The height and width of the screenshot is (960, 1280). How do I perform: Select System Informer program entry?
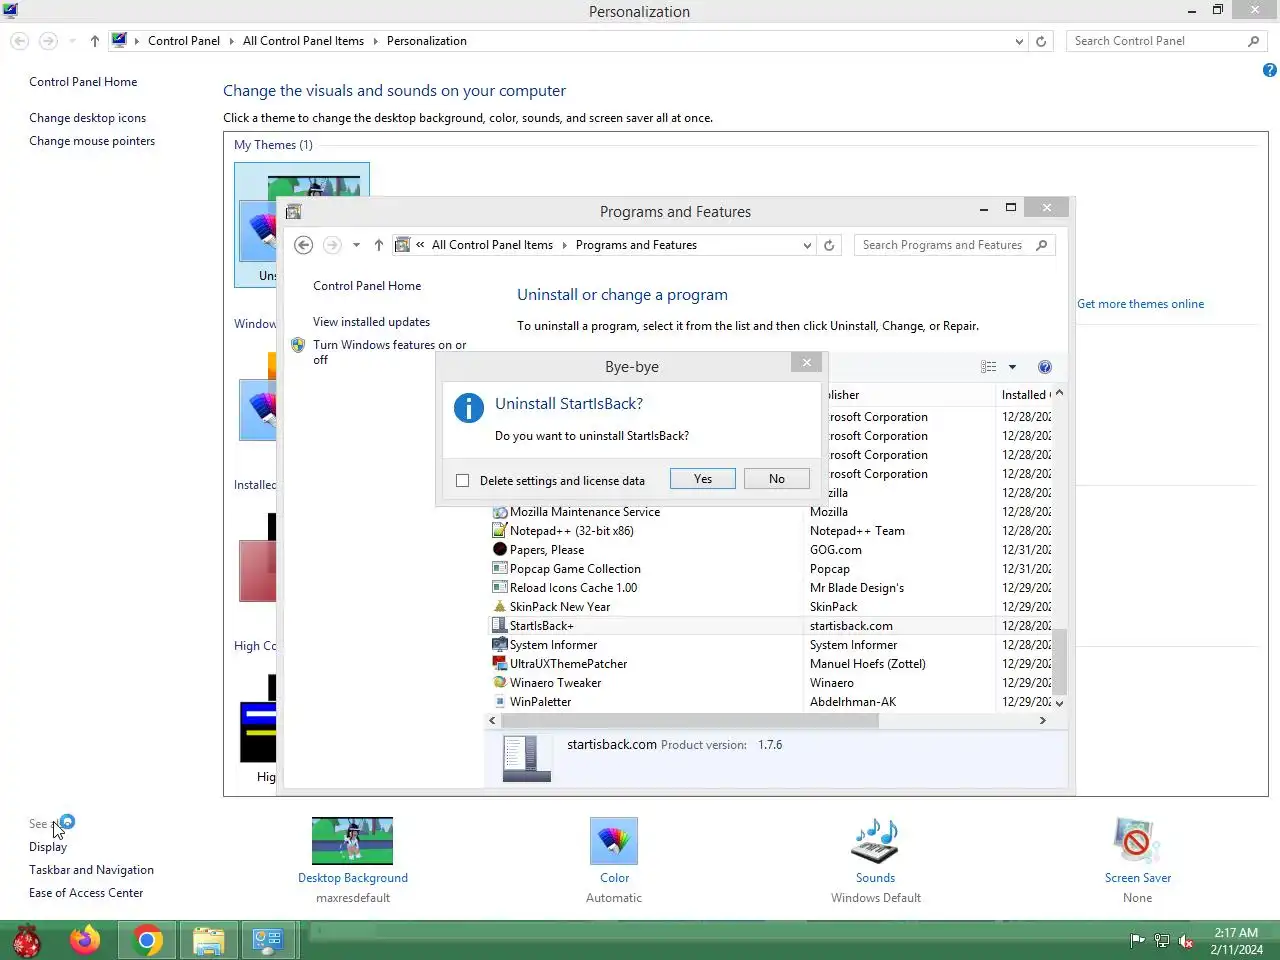[553, 645]
